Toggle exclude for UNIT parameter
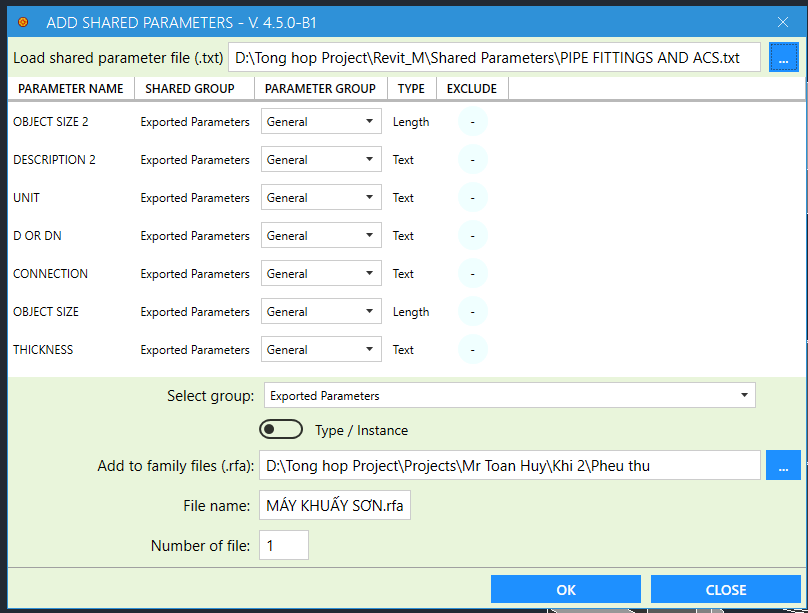808x613 pixels. click(472, 198)
